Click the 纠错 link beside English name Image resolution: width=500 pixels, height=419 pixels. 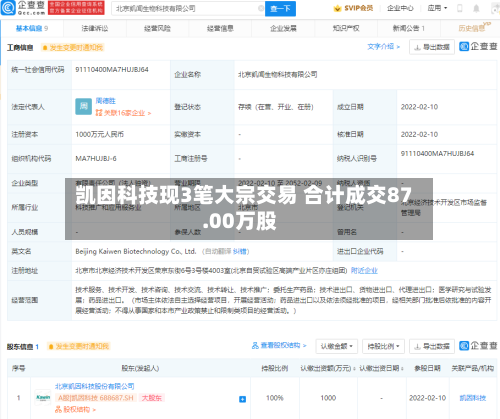pyautogui.click(x=239, y=251)
